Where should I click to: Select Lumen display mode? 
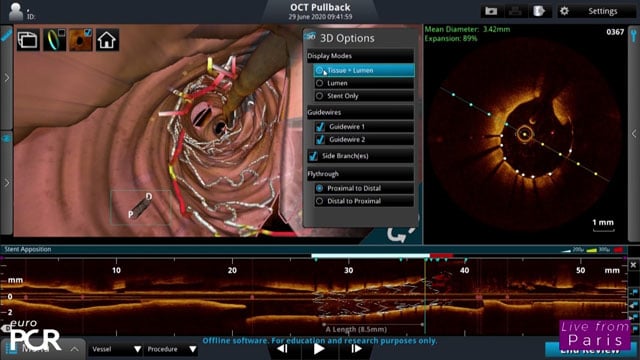364,83
